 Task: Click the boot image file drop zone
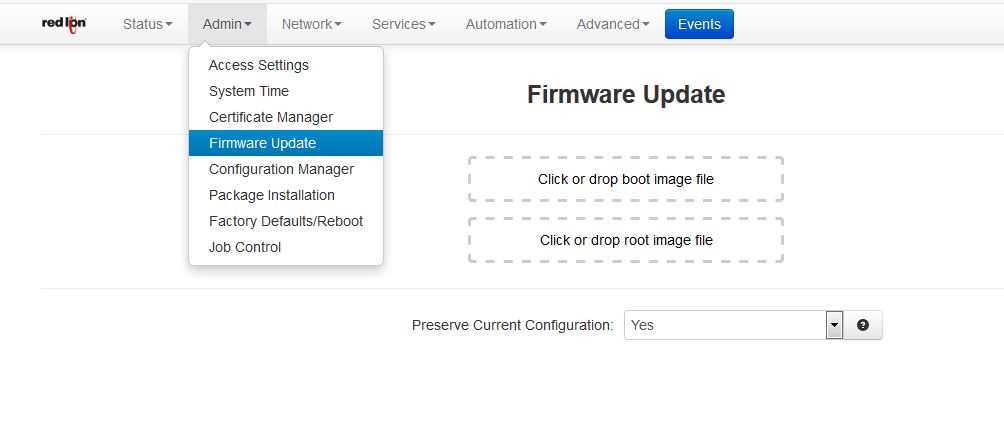[x=626, y=179]
